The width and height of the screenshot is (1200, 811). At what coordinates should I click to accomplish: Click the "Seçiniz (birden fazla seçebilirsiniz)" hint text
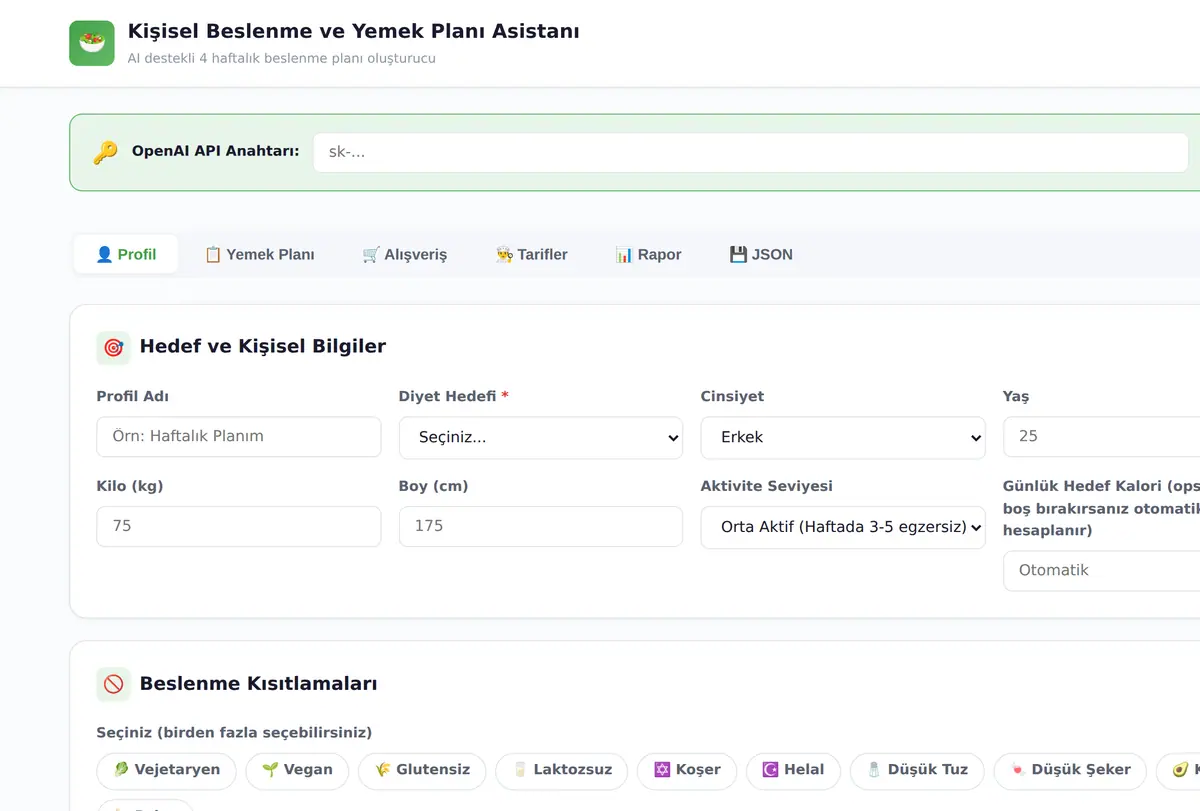[x=234, y=733]
